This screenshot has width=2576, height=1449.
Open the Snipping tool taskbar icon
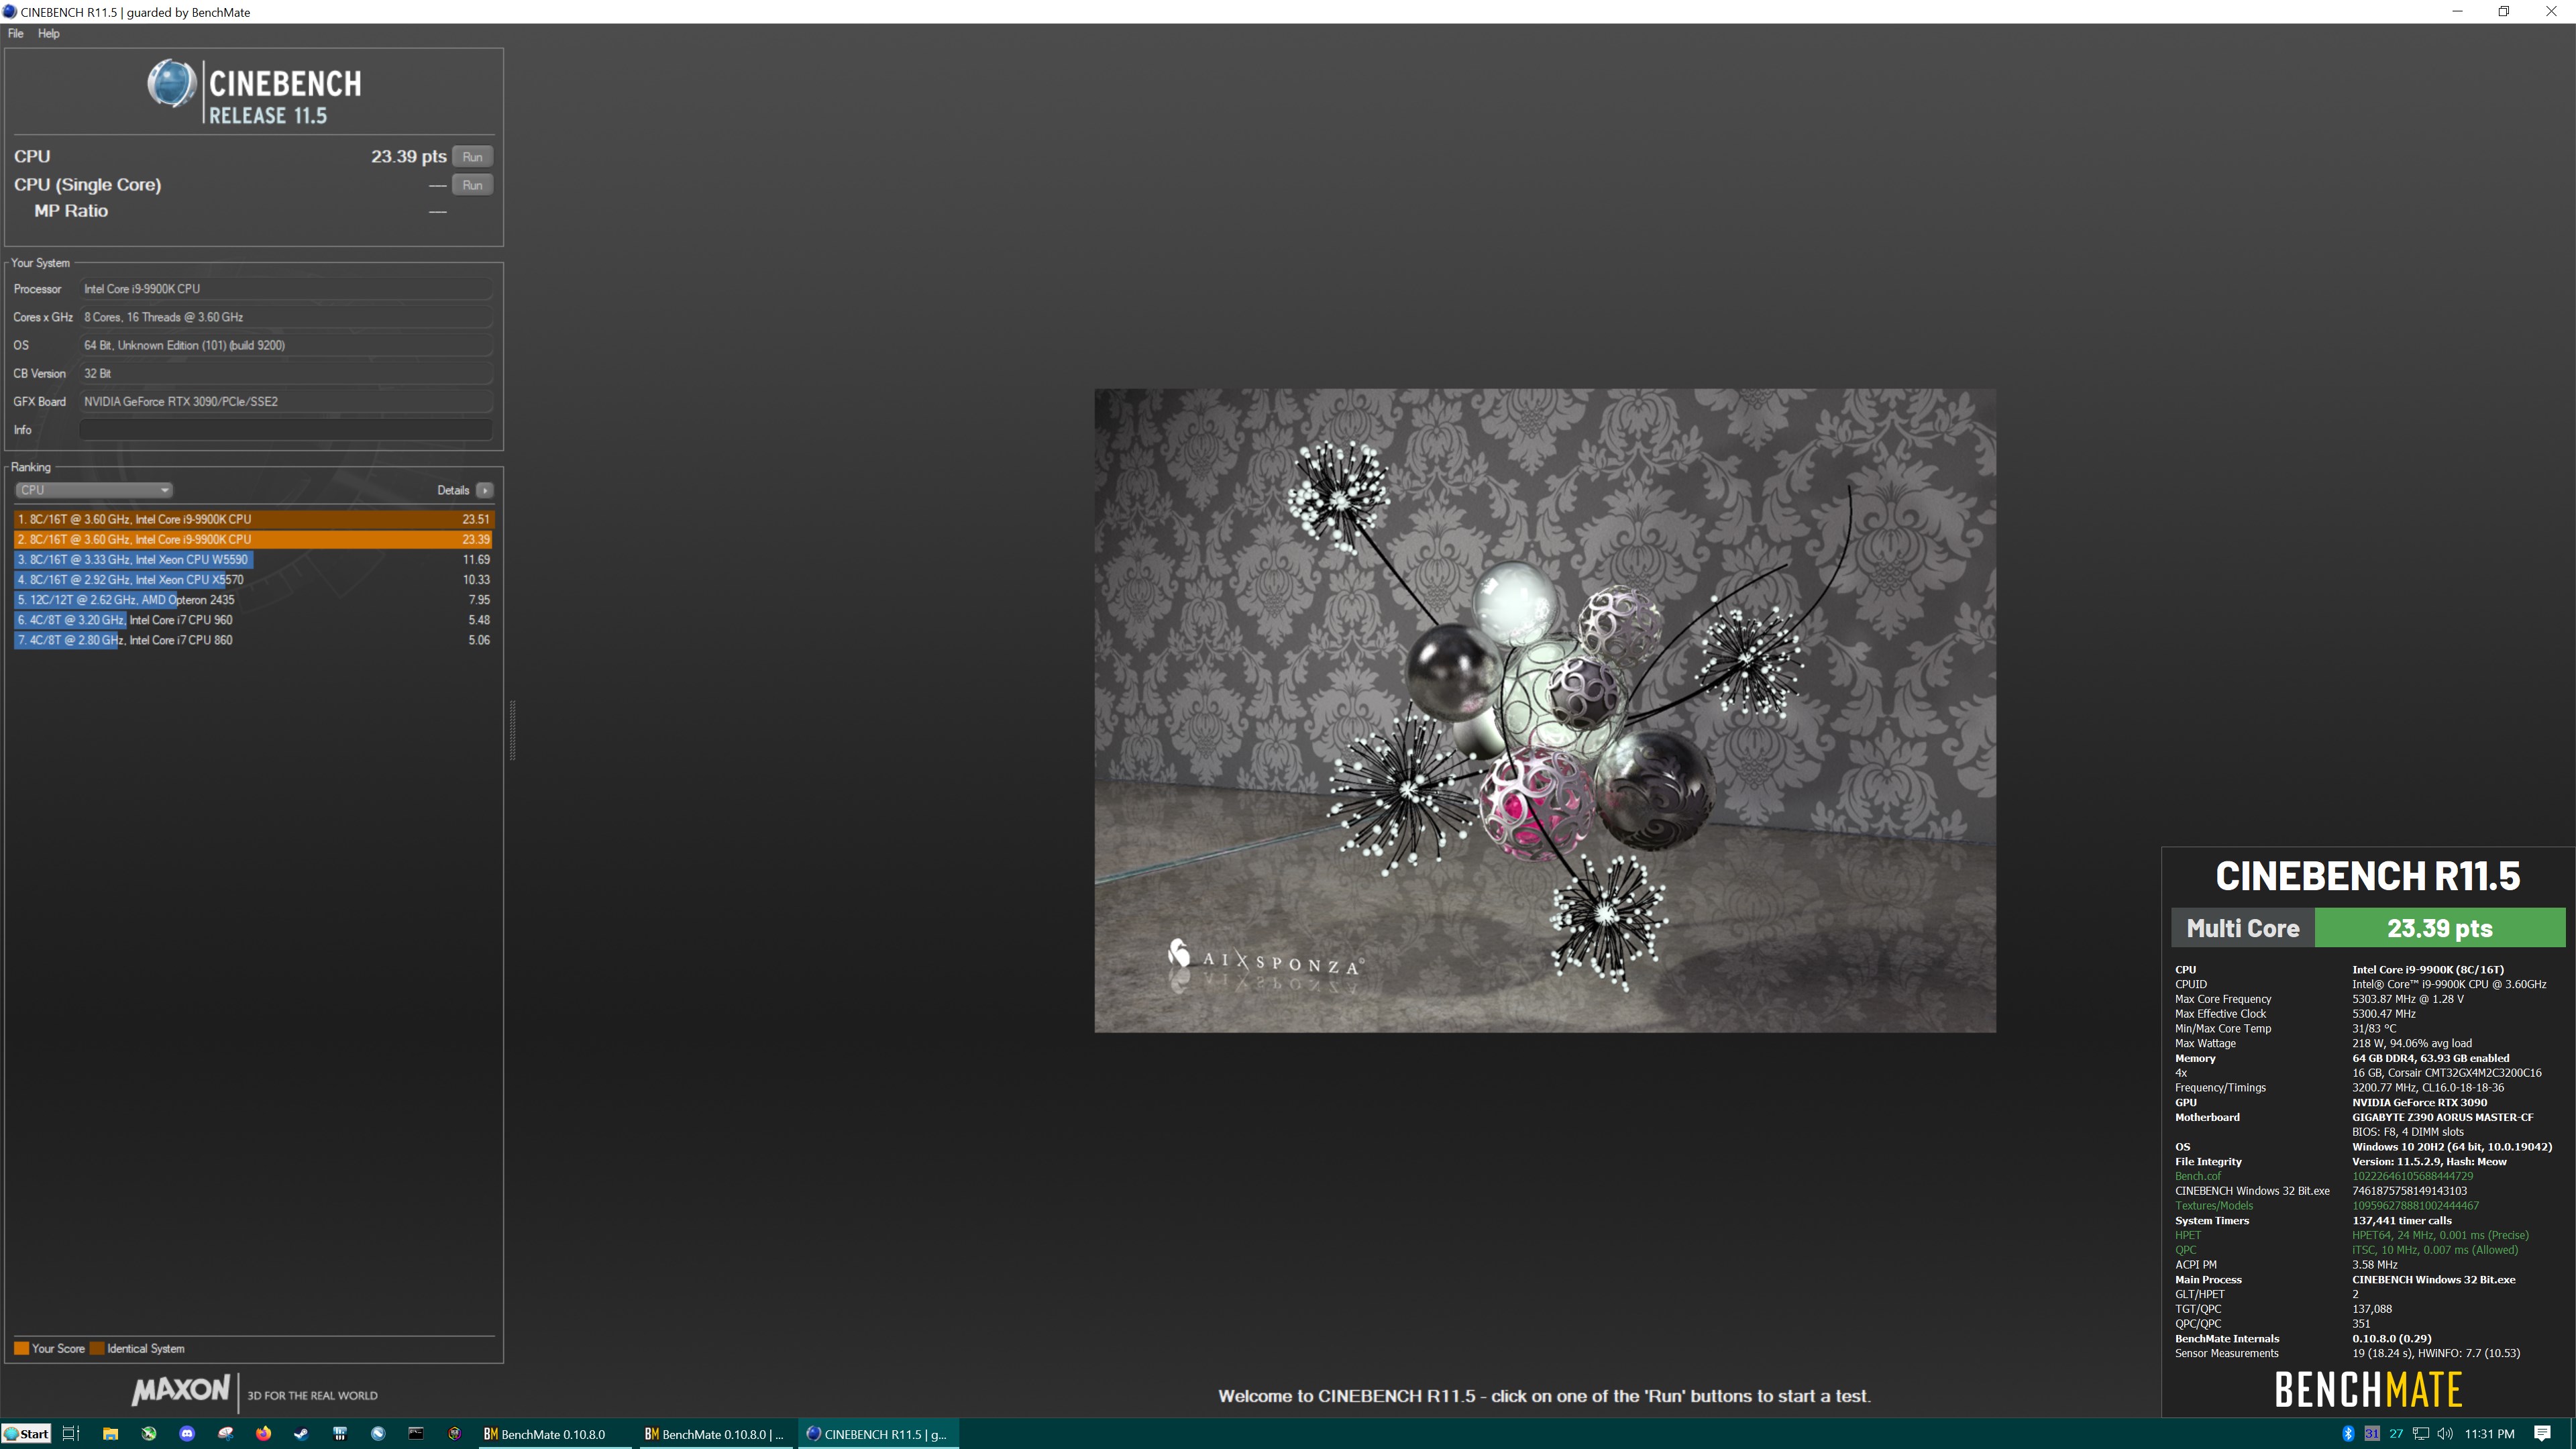pyautogui.click(x=225, y=1433)
